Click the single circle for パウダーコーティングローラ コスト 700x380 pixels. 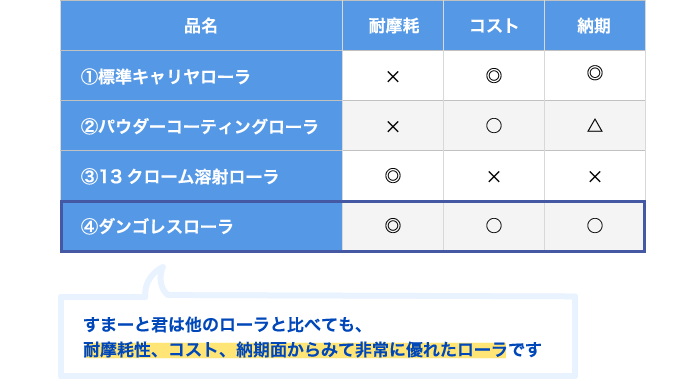(494, 125)
